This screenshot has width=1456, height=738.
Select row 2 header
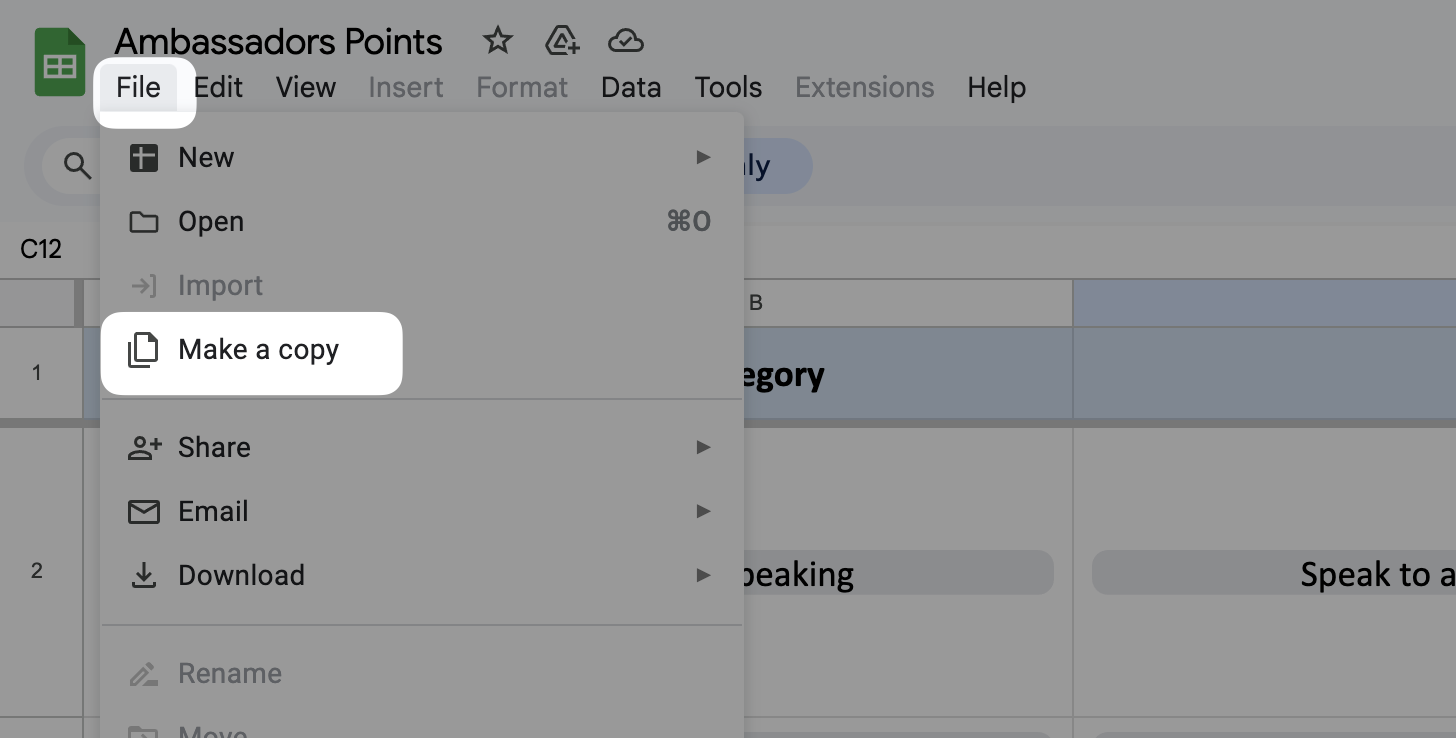click(x=37, y=571)
